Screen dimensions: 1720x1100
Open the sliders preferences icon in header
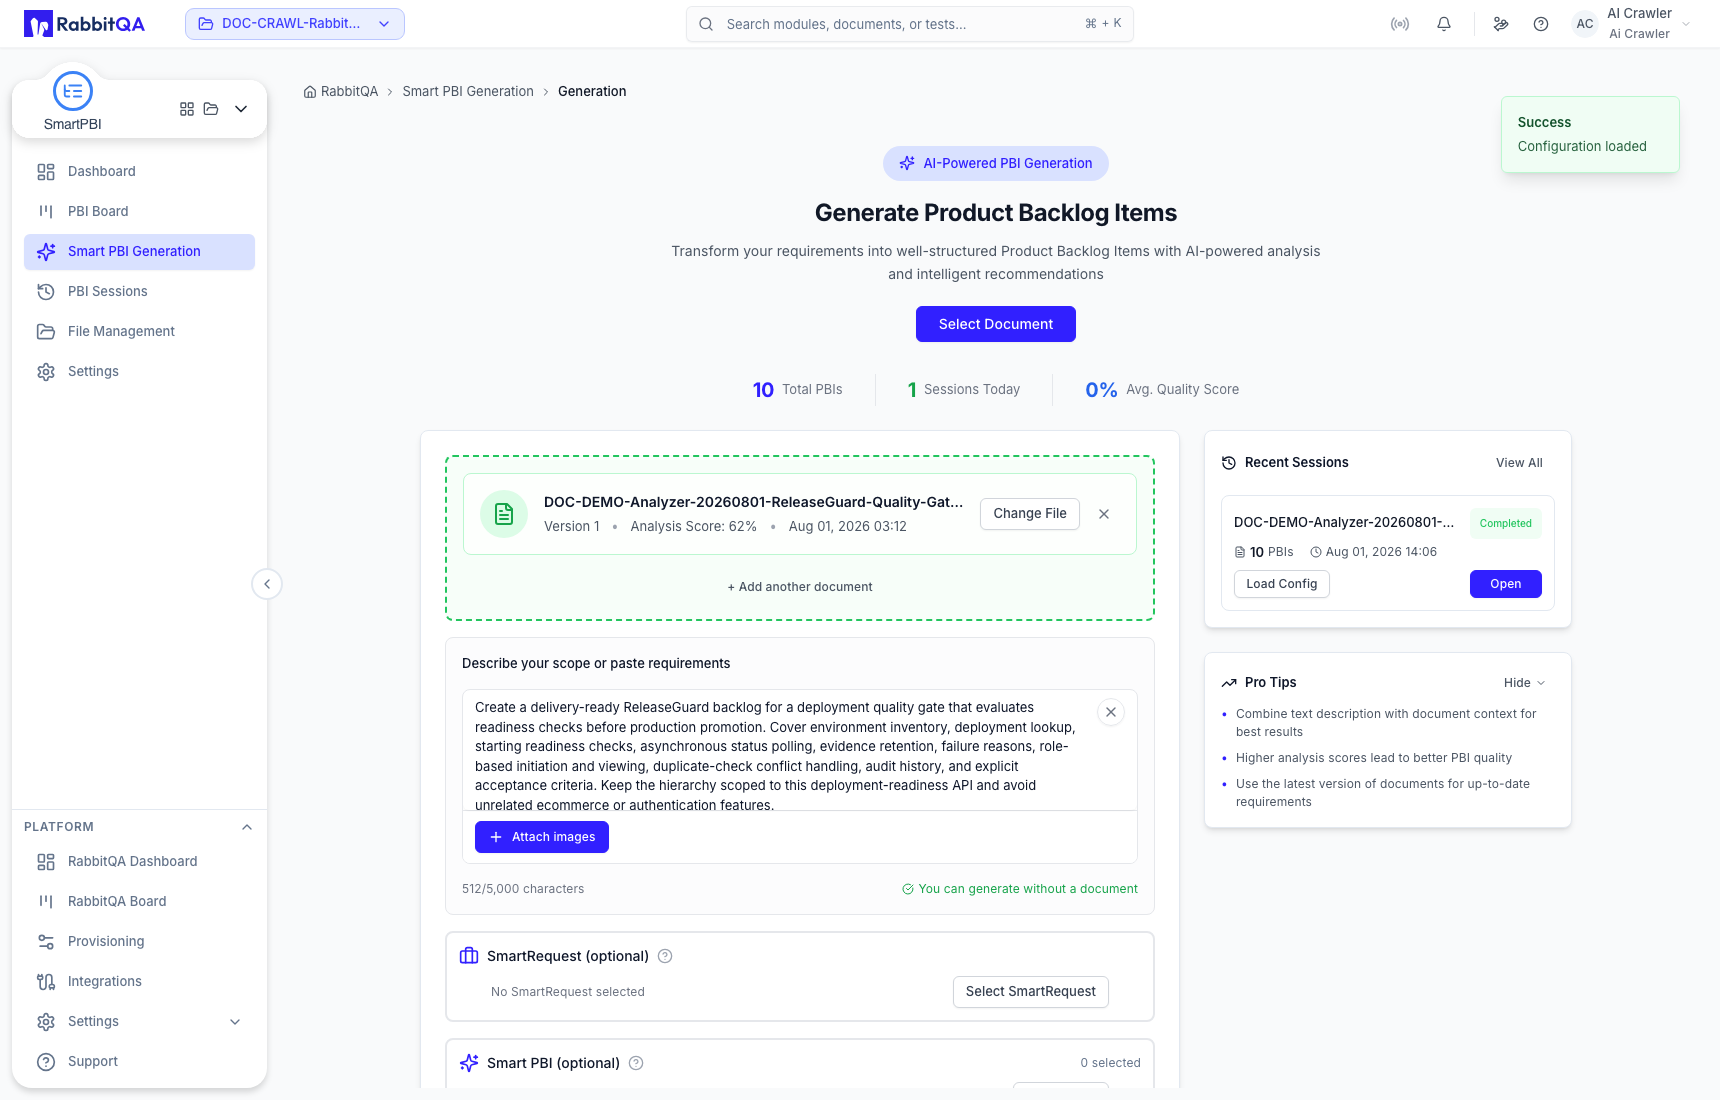coord(1501,24)
